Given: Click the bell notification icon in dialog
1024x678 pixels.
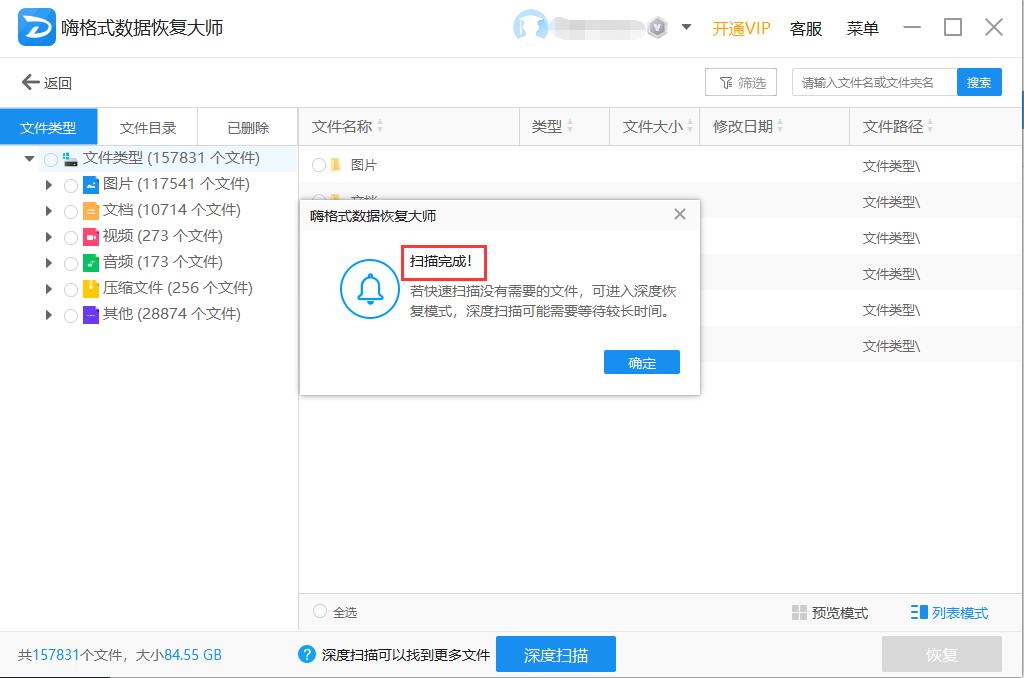Looking at the screenshot, I should click(370, 289).
